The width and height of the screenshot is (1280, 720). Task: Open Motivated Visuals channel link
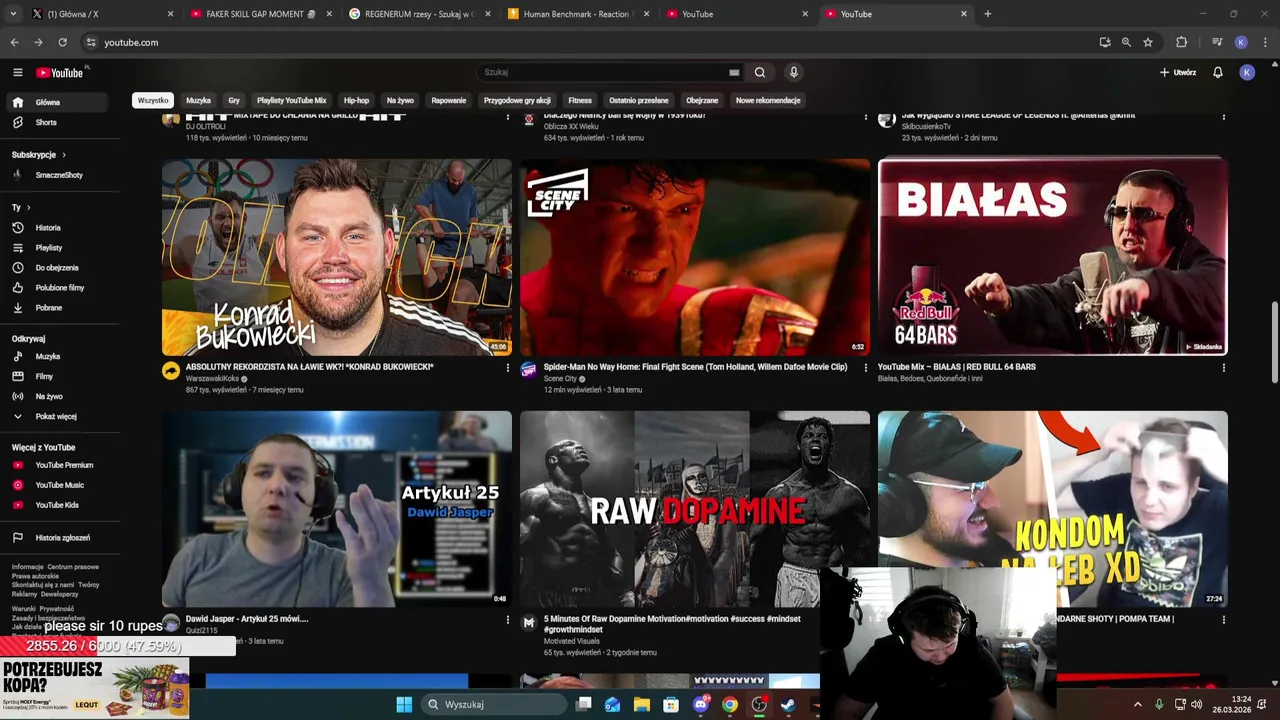tap(573, 641)
